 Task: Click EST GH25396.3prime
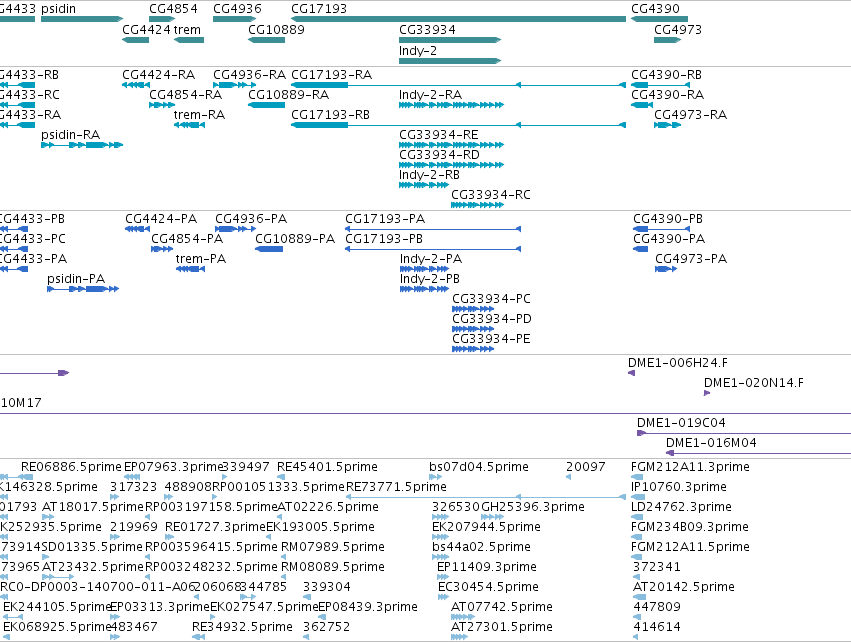tap(533, 507)
